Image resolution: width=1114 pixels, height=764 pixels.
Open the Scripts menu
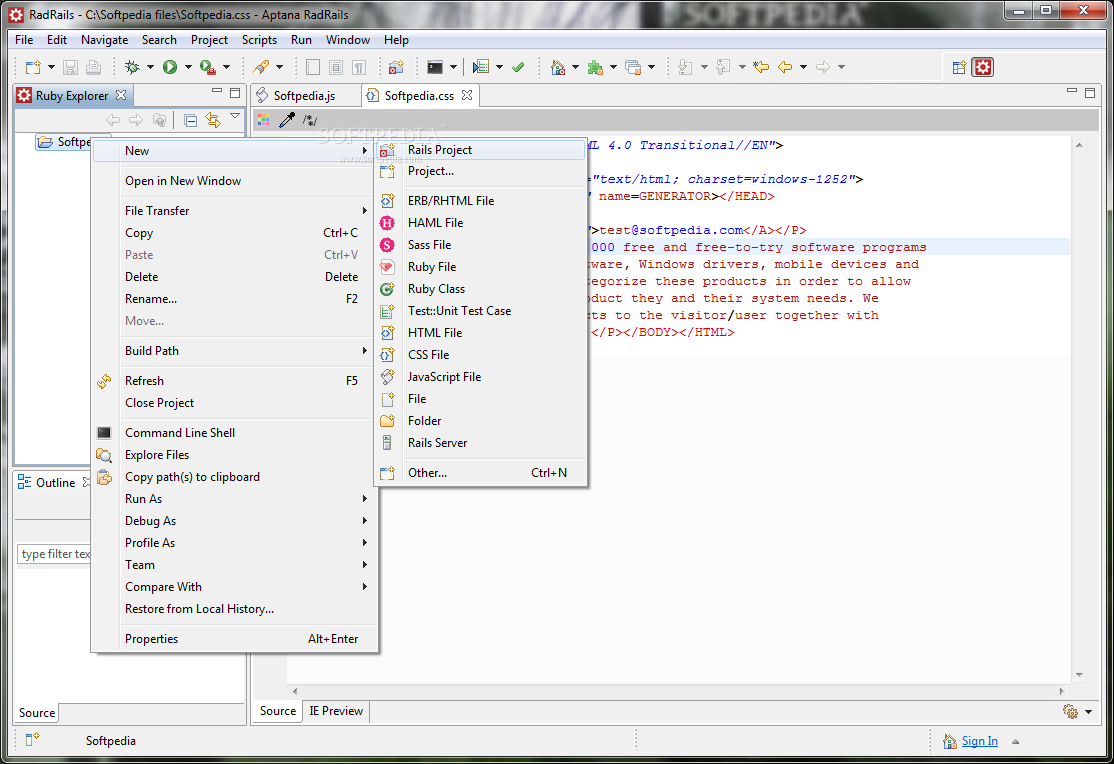pos(259,40)
